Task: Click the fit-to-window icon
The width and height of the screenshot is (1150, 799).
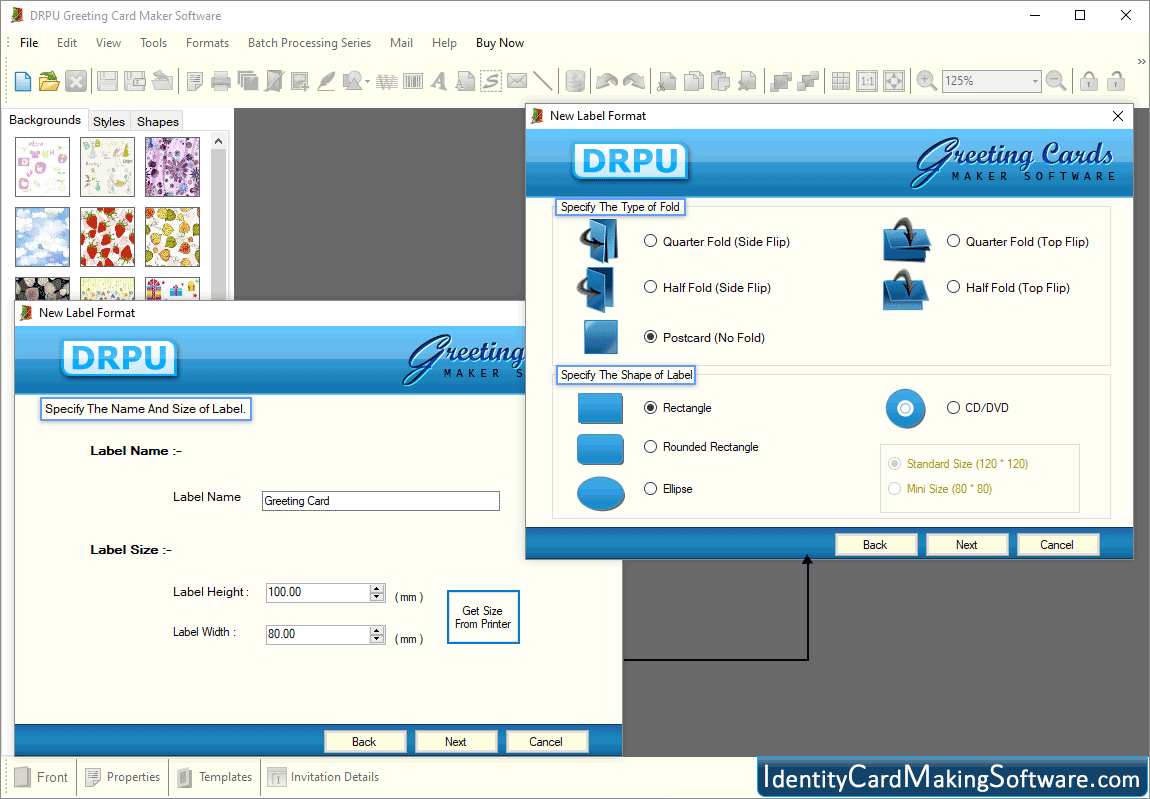Action: [893, 81]
